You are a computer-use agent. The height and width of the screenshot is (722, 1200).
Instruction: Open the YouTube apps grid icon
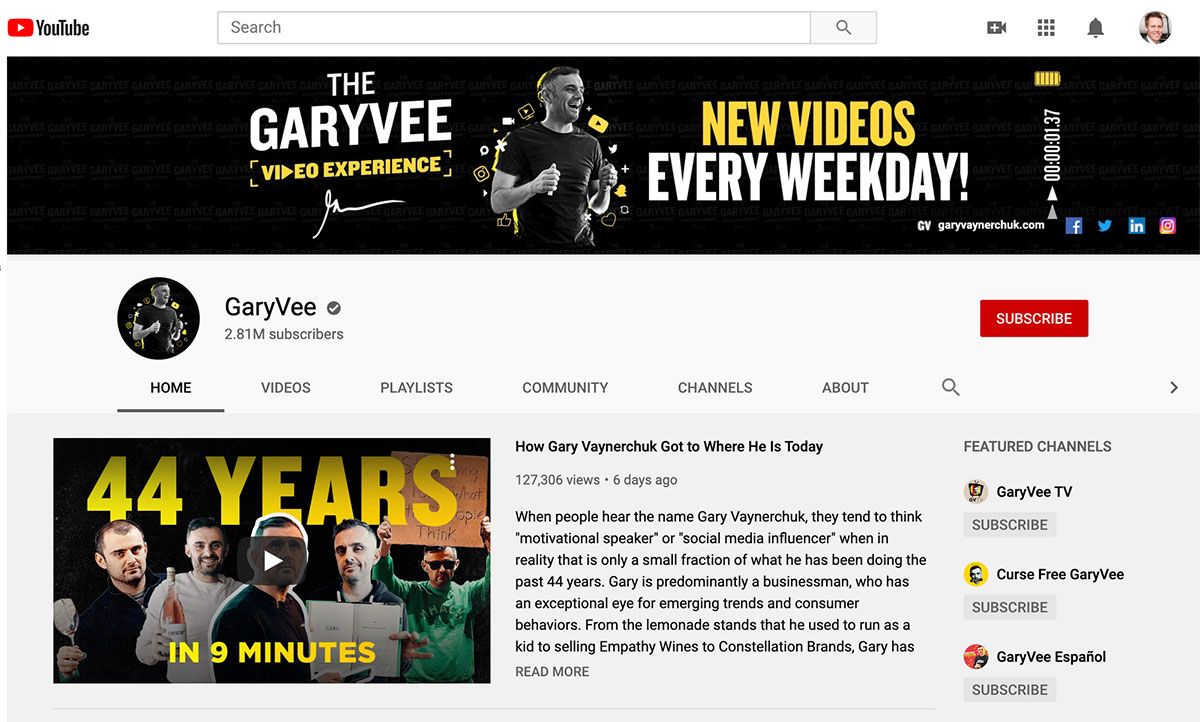[1046, 28]
